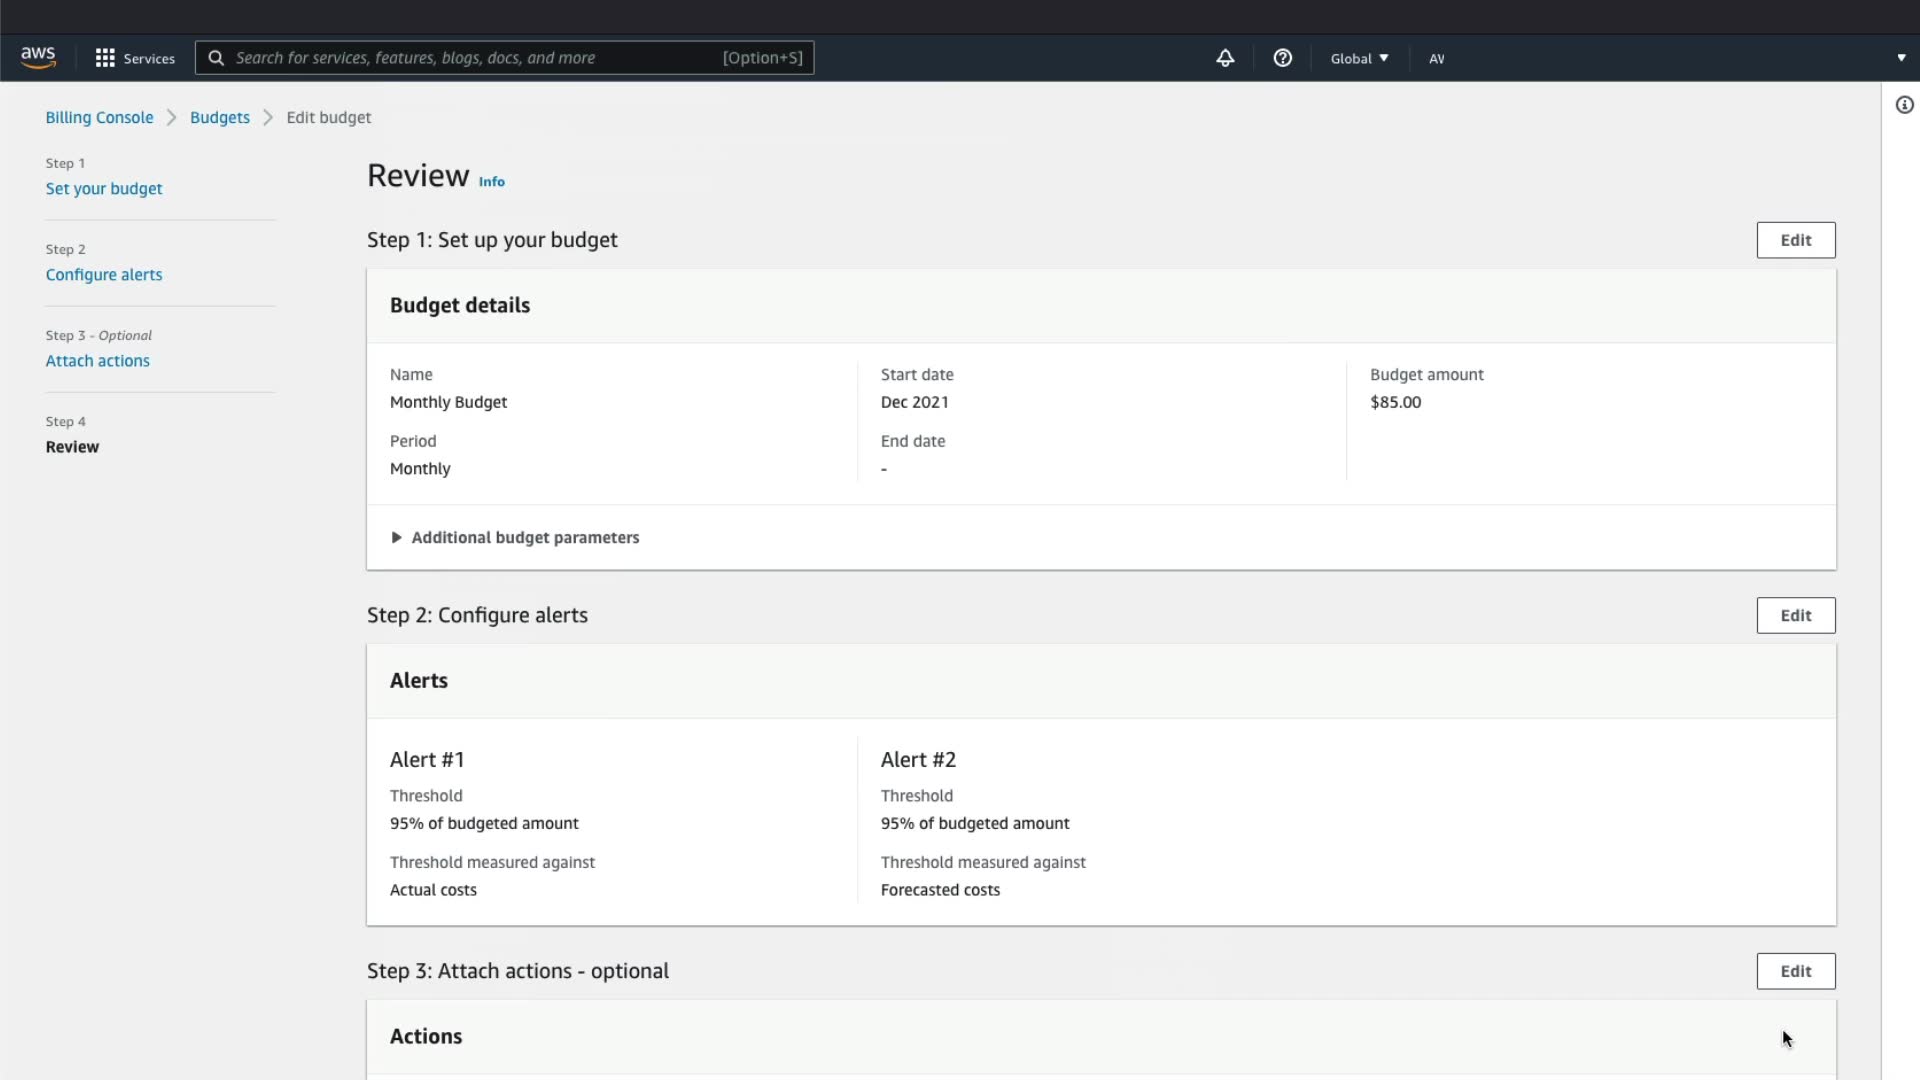This screenshot has width=1920, height=1080.
Task: Click the search magnifier icon
Action: tap(216, 58)
